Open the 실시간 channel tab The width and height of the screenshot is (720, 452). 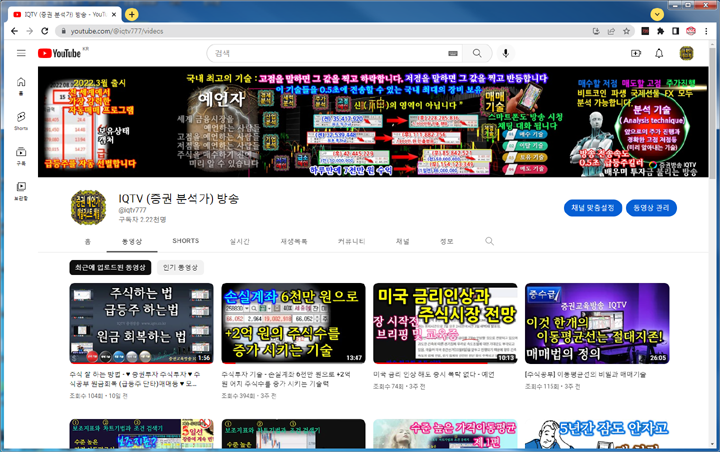(240, 242)
